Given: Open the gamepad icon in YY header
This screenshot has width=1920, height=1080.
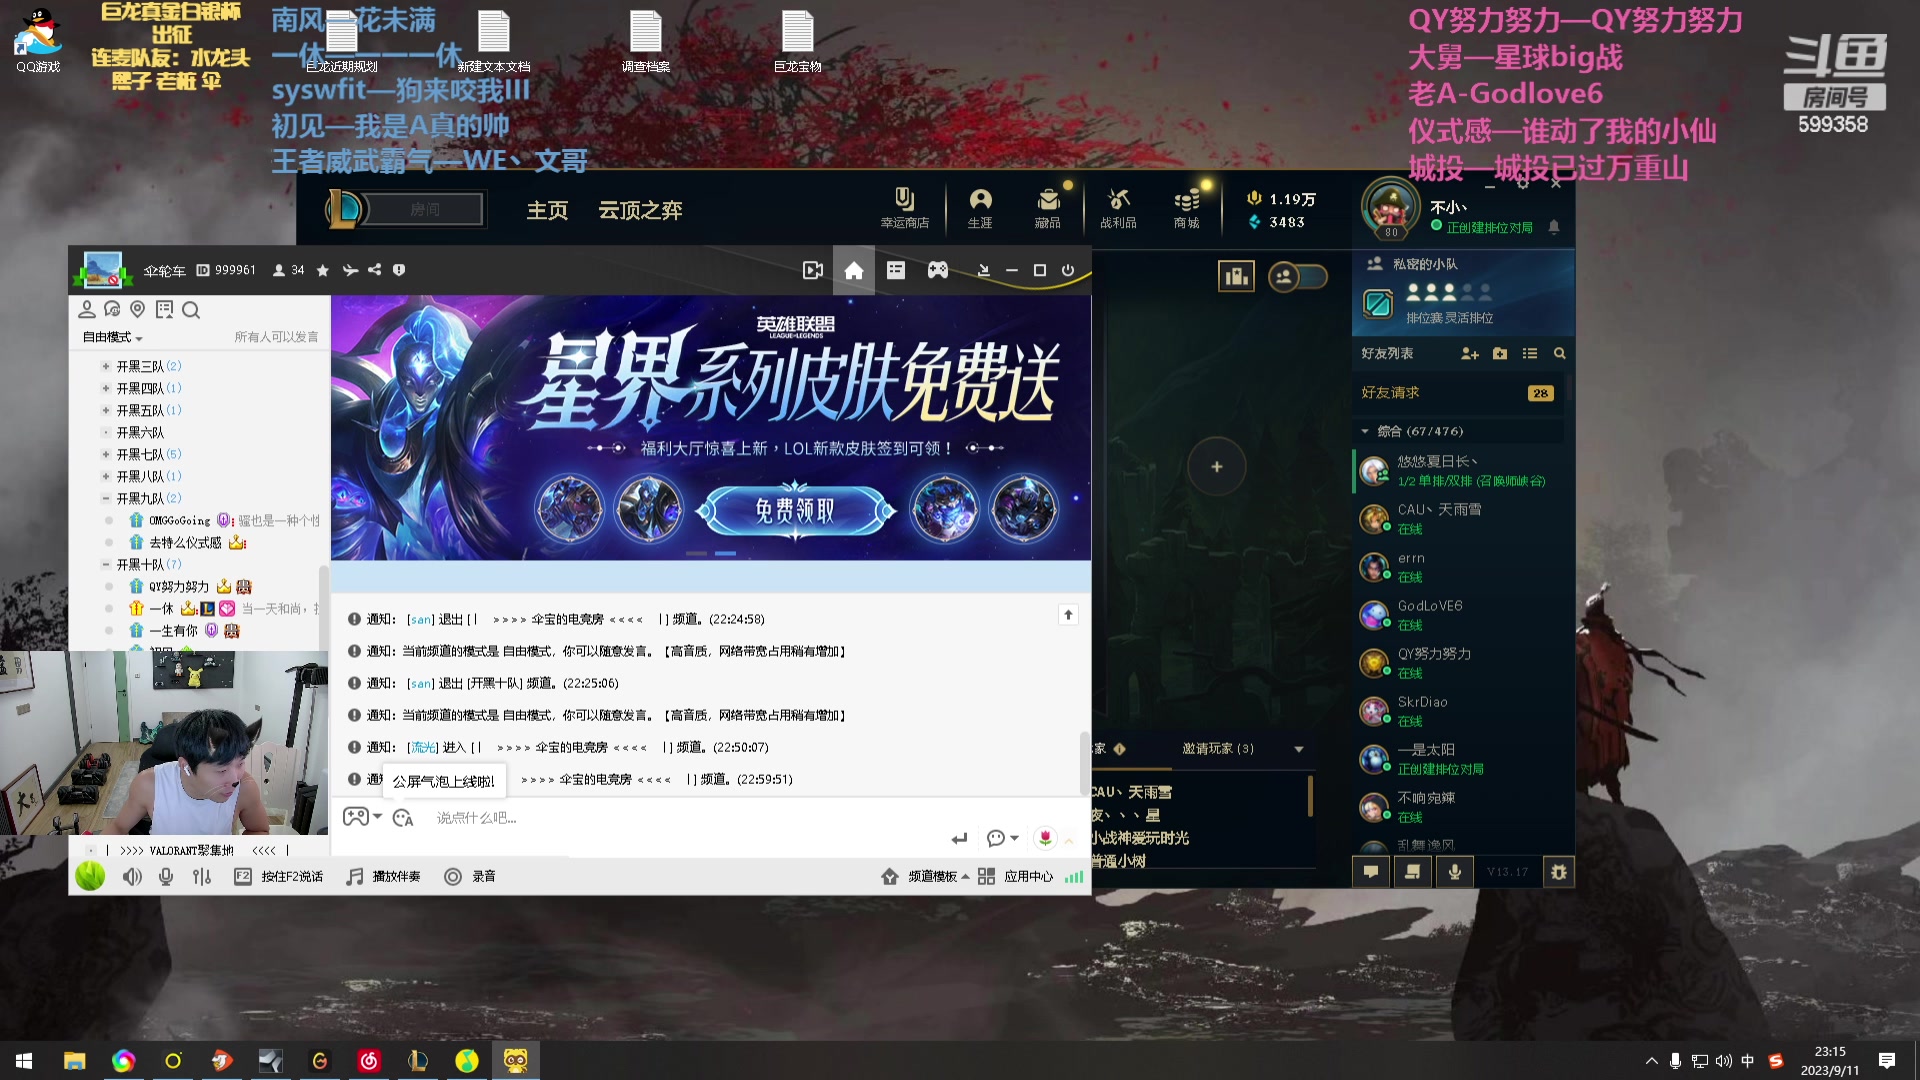Looking at the screenshot, I should [937, 271].
